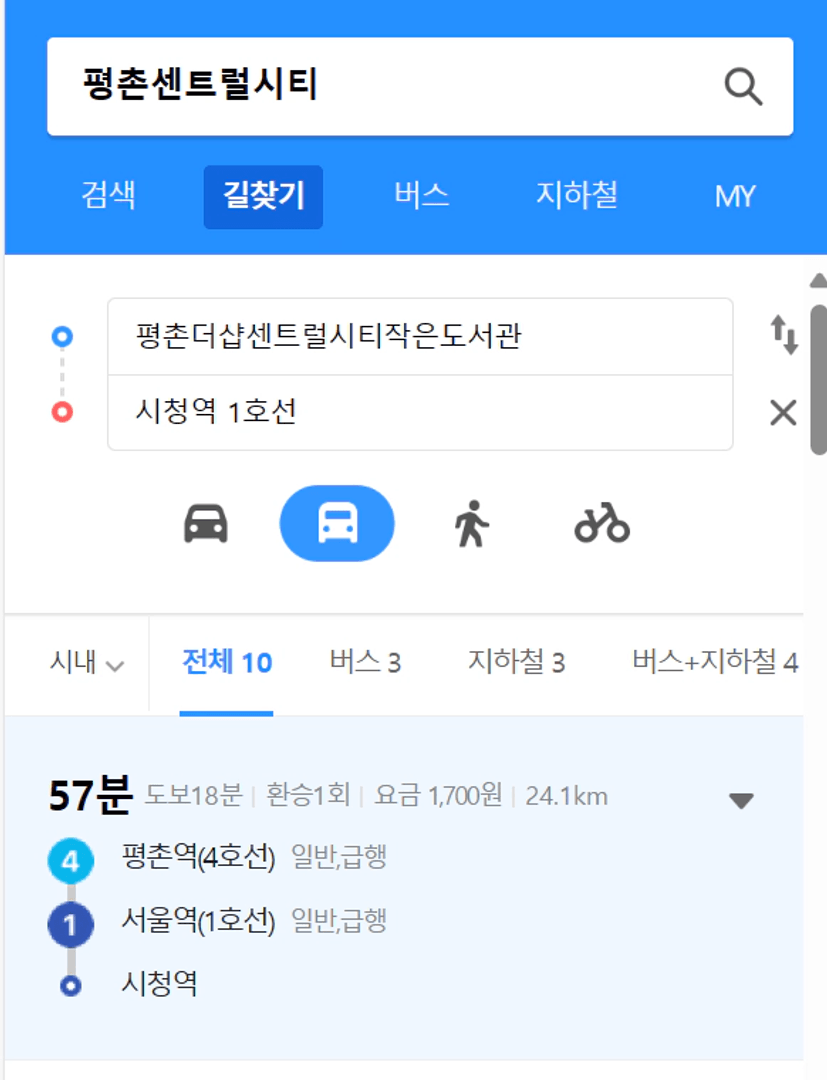Click line 4 subway badge
Viewport: 827px width, 1080px height.
pyautogui.click(x=71, y=861)
